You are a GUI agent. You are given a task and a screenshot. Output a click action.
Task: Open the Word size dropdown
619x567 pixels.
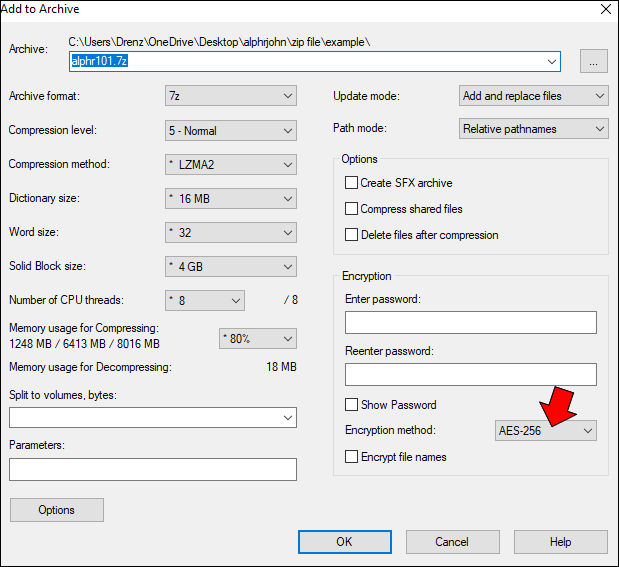231,233
